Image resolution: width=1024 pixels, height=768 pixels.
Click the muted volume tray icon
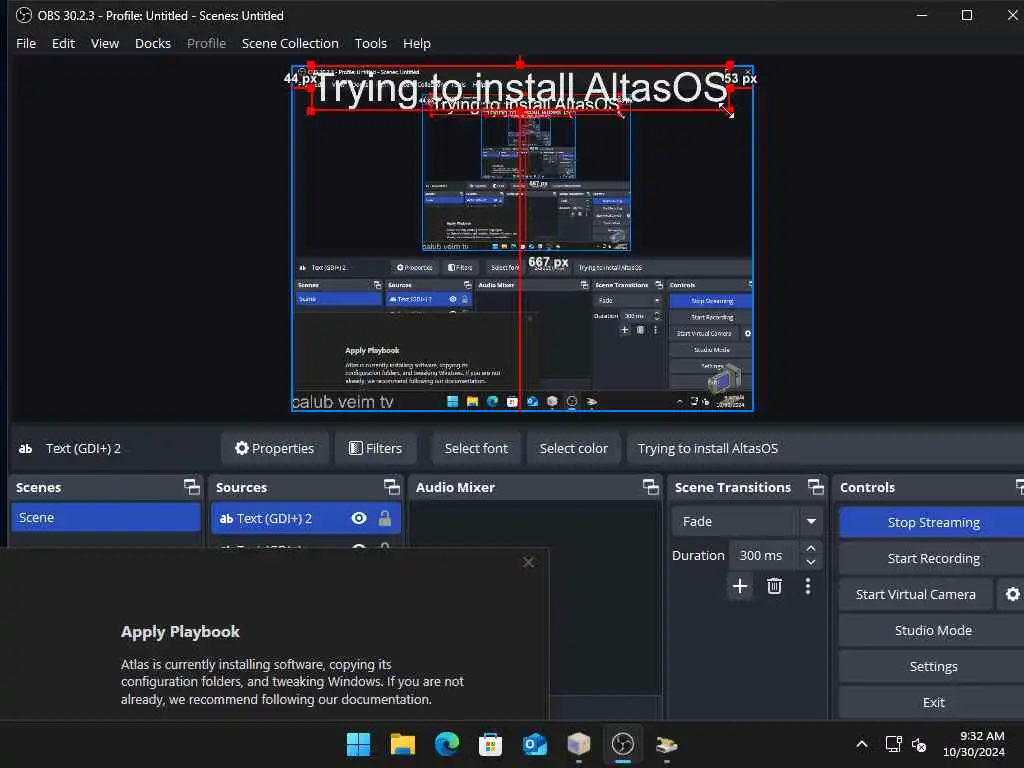[919, 744]
